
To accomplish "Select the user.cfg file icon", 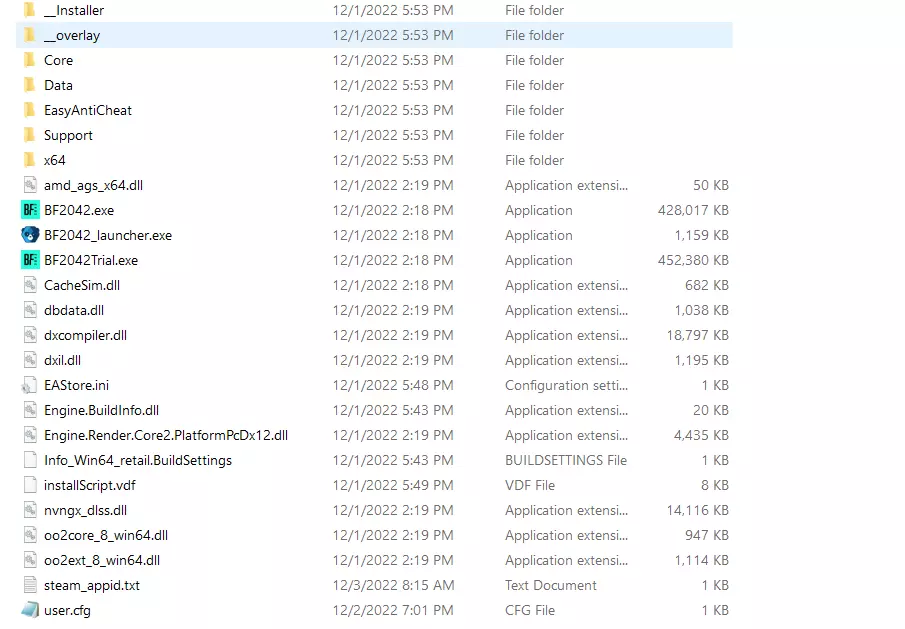I will pyautogui.click(x=30, y=610).
